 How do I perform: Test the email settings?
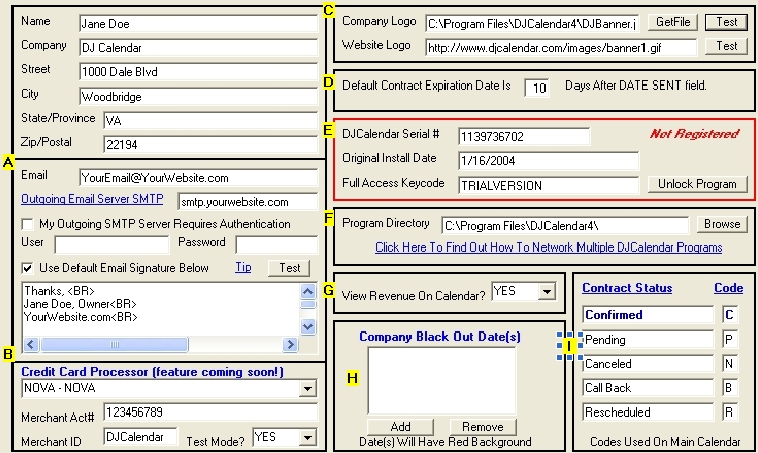pyautogui.click(x=289, y=268)
